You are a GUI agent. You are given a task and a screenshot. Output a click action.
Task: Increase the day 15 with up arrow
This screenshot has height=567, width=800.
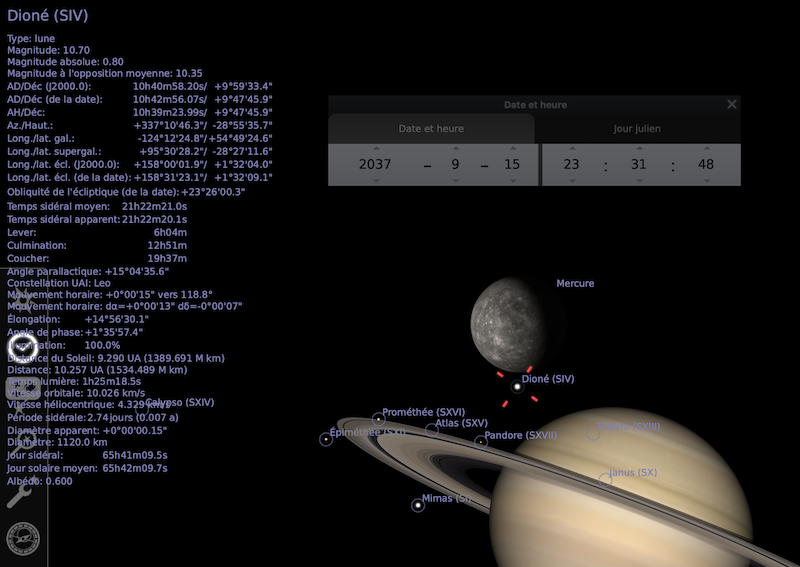tap(512, 149)
